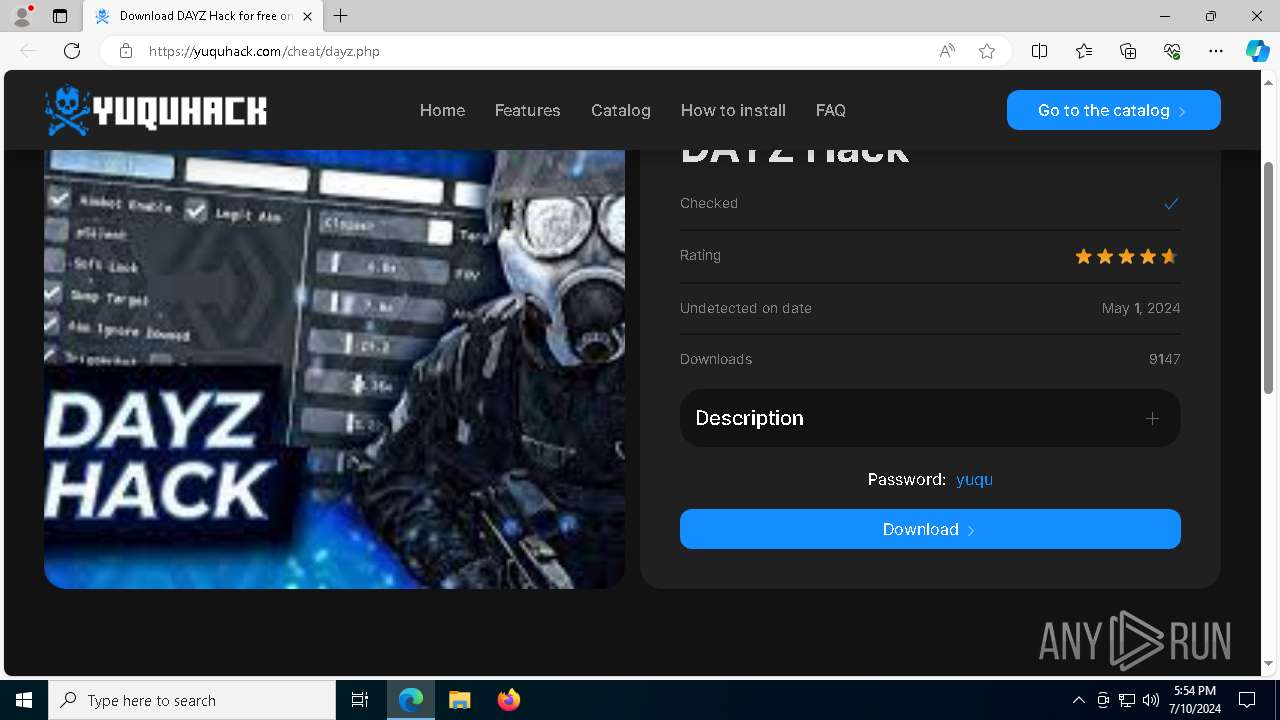Click the YUQUHACK skull logo
Image resolution: width=1280 pixels, height=720 pixels.
pyautogui.click(x=156, y=110)
